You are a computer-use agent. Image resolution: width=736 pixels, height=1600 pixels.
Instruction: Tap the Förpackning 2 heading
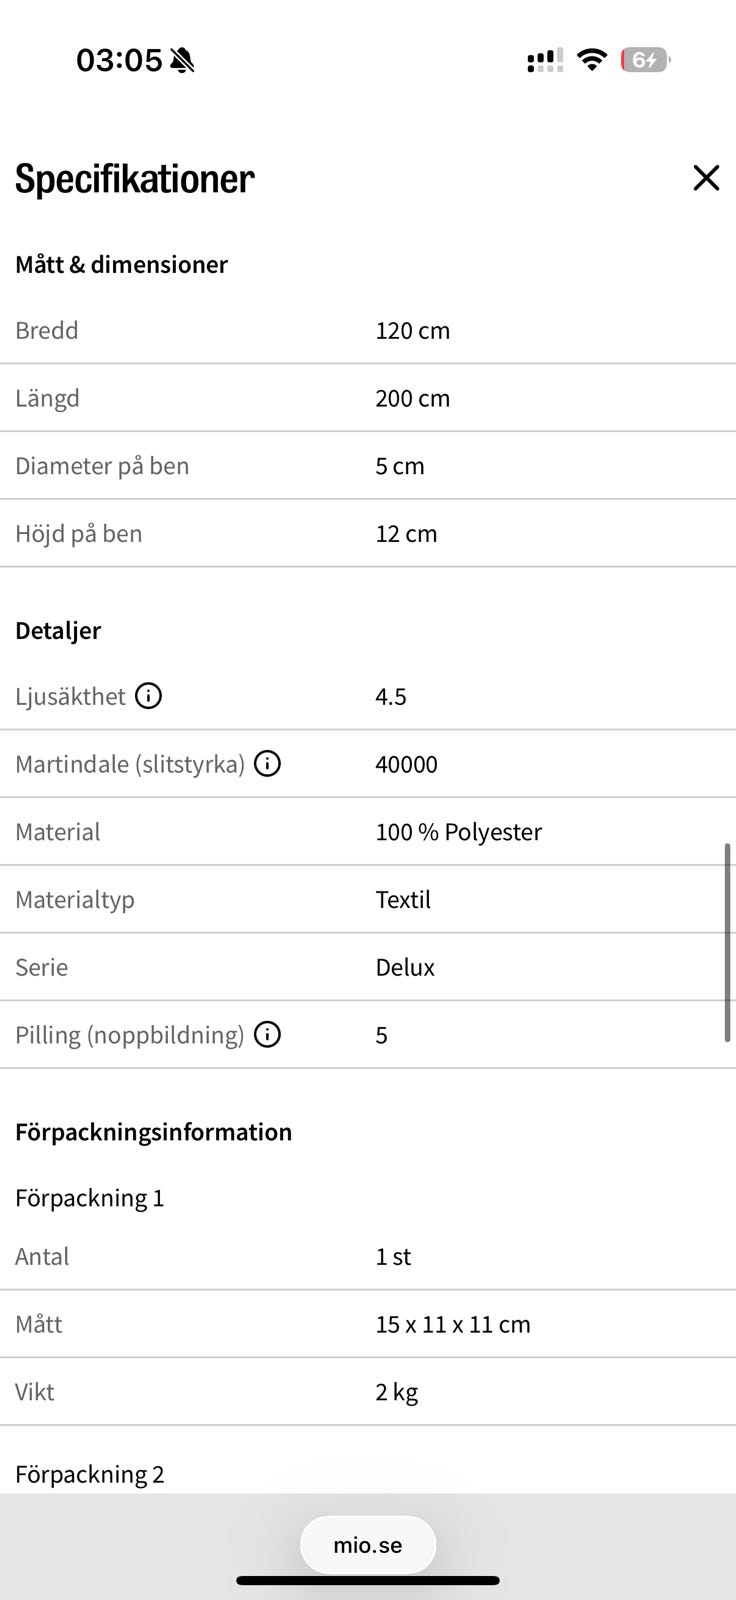tap(90, 1474)
